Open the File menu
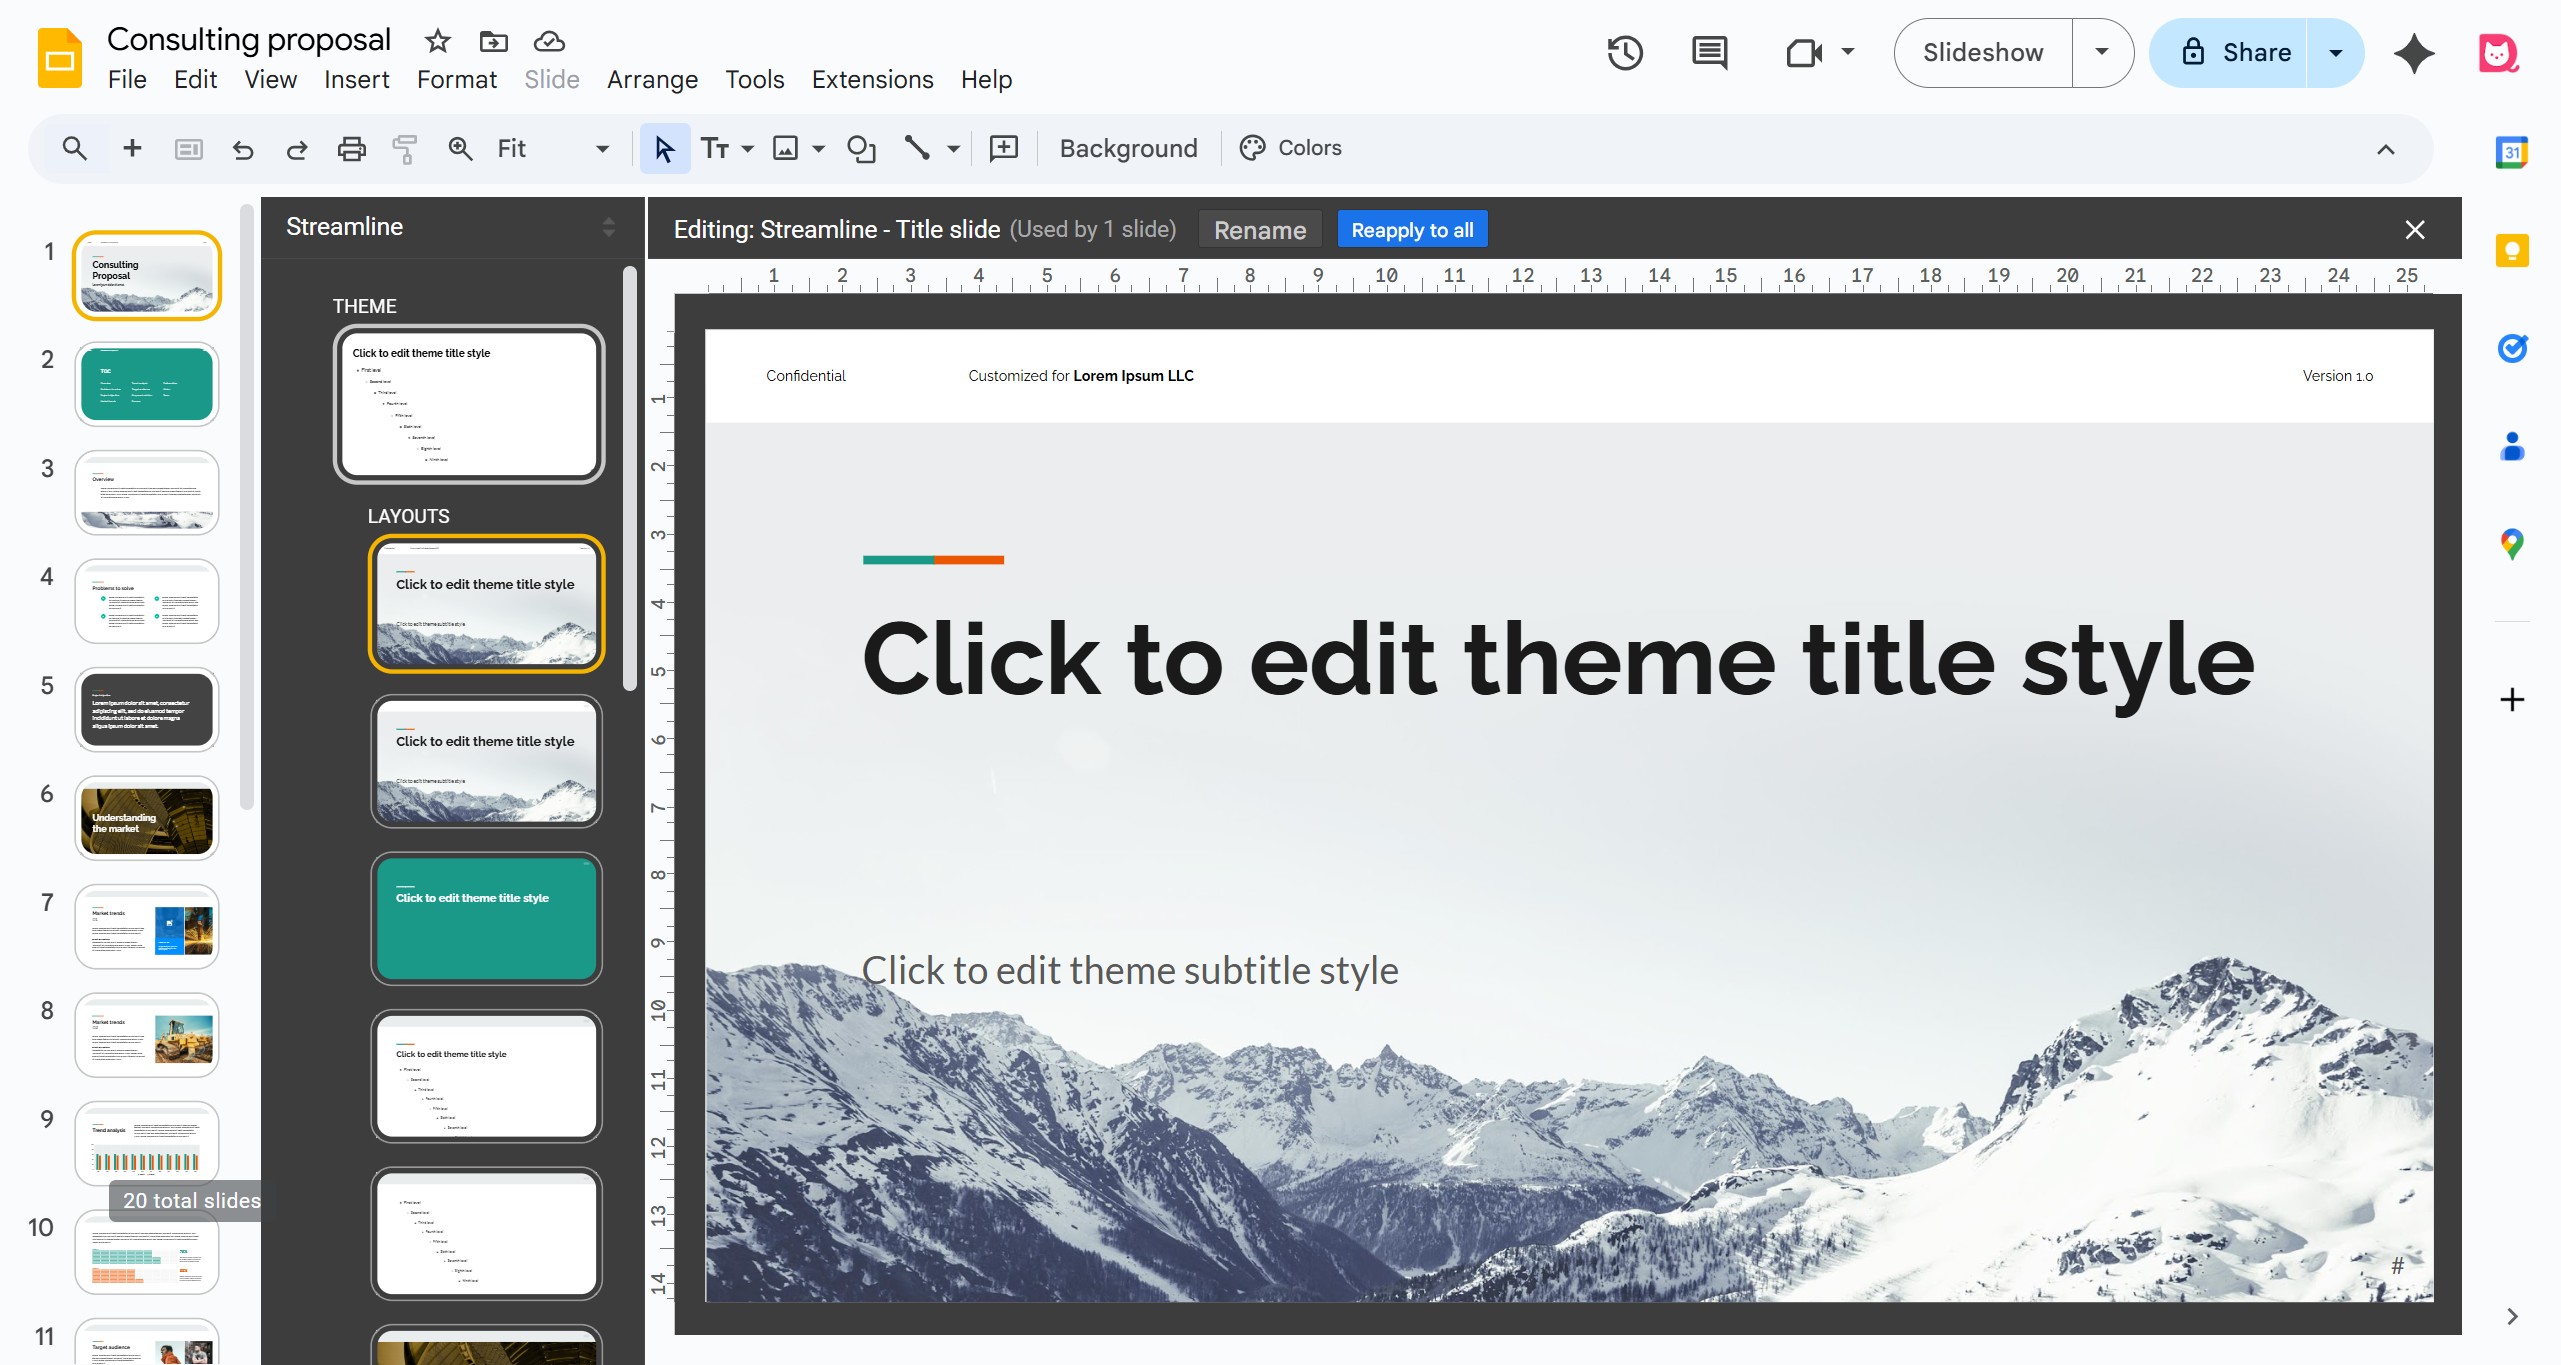Viewport: 2561px width, 1365px height. [x=127, y=80]
